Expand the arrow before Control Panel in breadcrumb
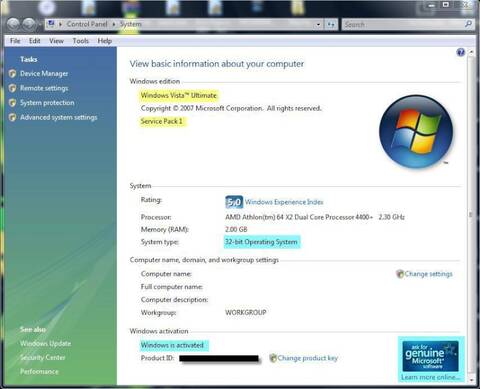The width and height of the screenshot is (480, 389). click(x=60, y=24)
